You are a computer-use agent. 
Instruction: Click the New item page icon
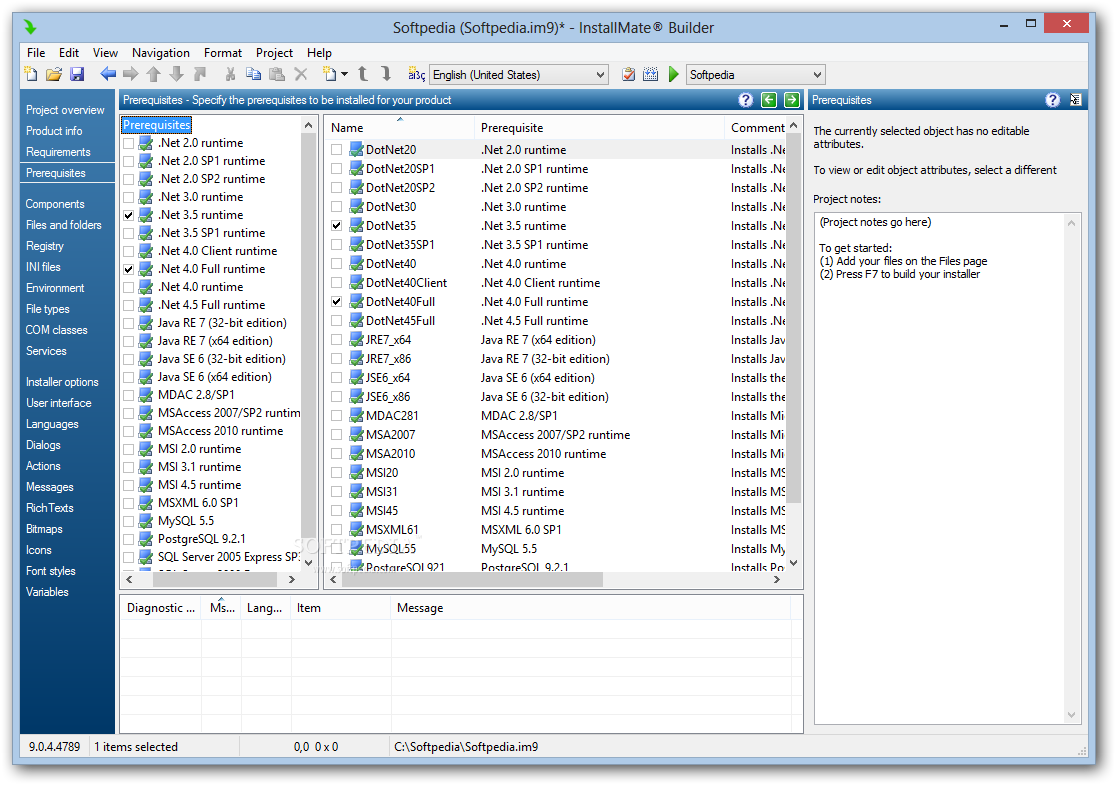(329, 74)
